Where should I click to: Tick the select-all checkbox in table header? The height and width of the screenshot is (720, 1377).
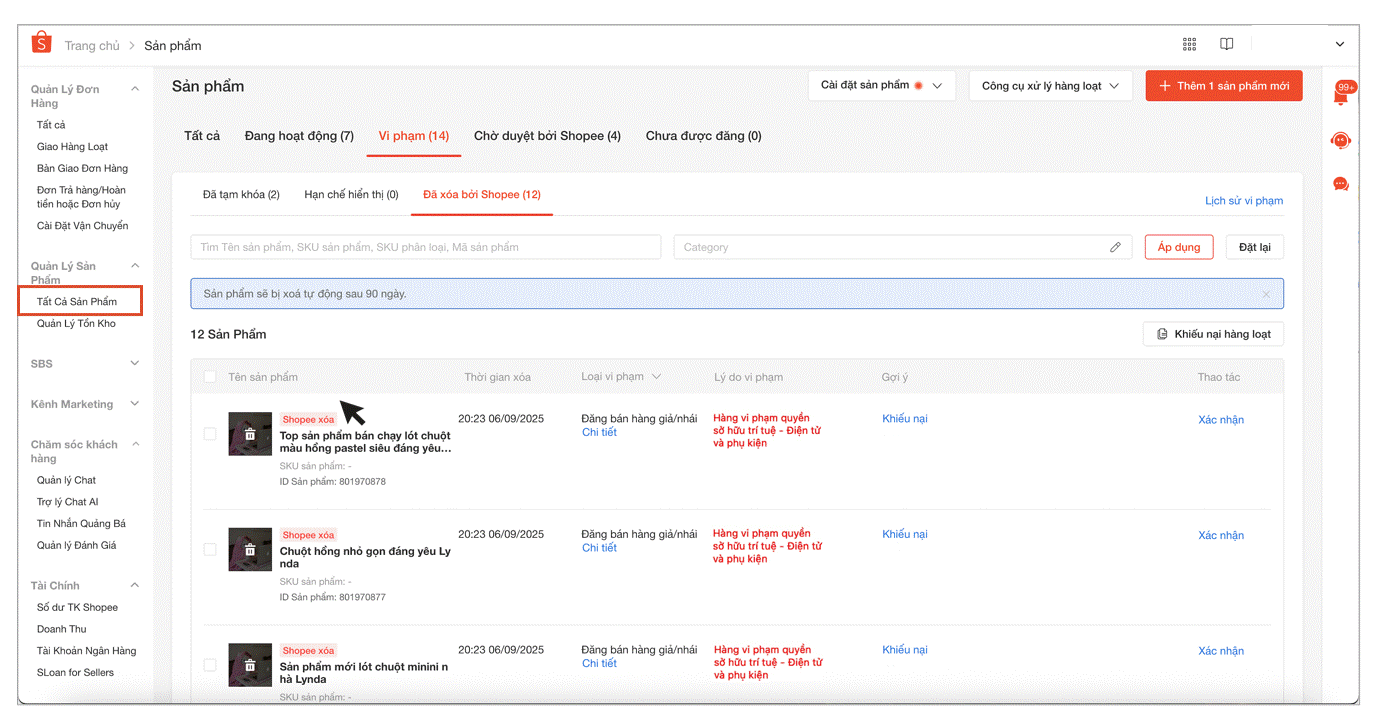pyautogui.click(x=210, y=377)
